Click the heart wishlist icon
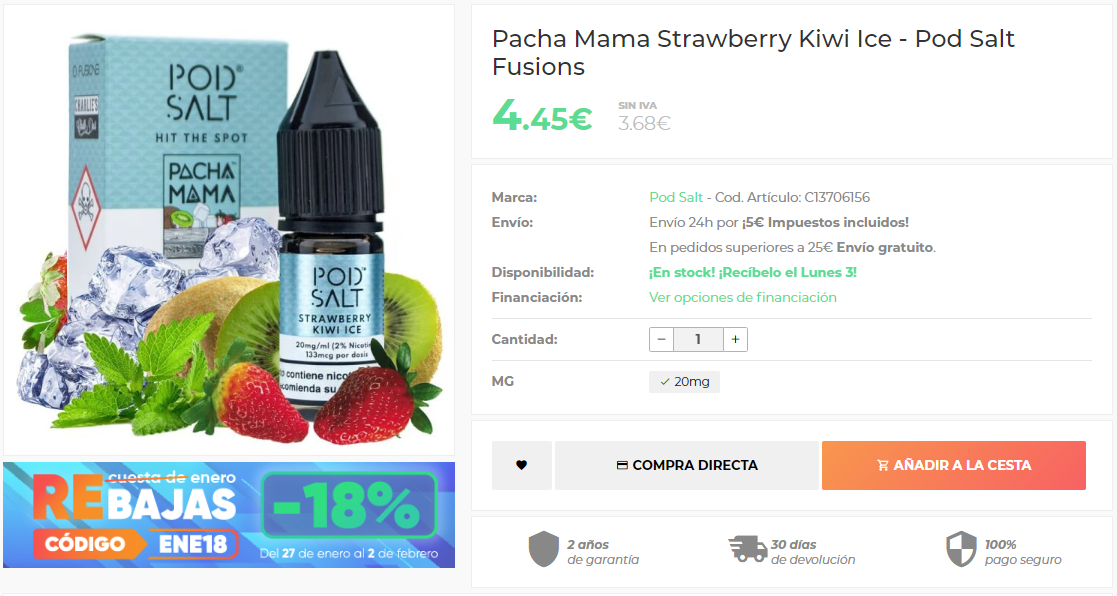 coord(521,465)
